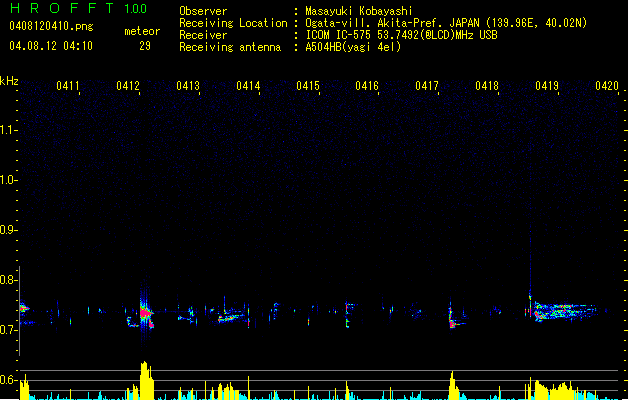Click the 0416 time marker

[367, 86]
